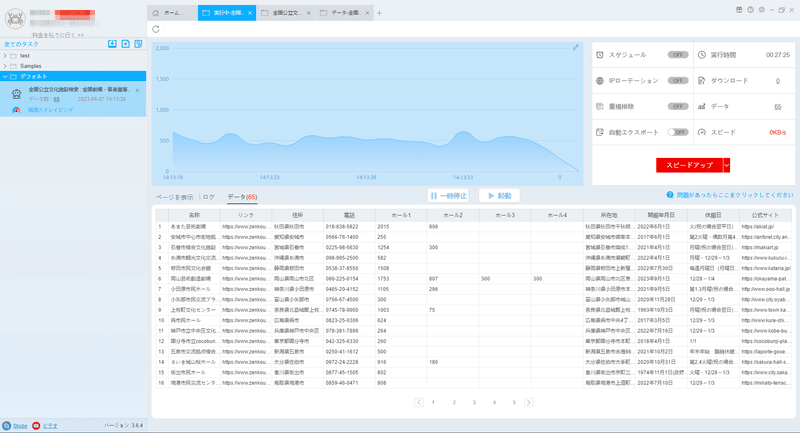Screen dimensions: 800x433
Task: Open the ログ tab
Action: point(209,197)
